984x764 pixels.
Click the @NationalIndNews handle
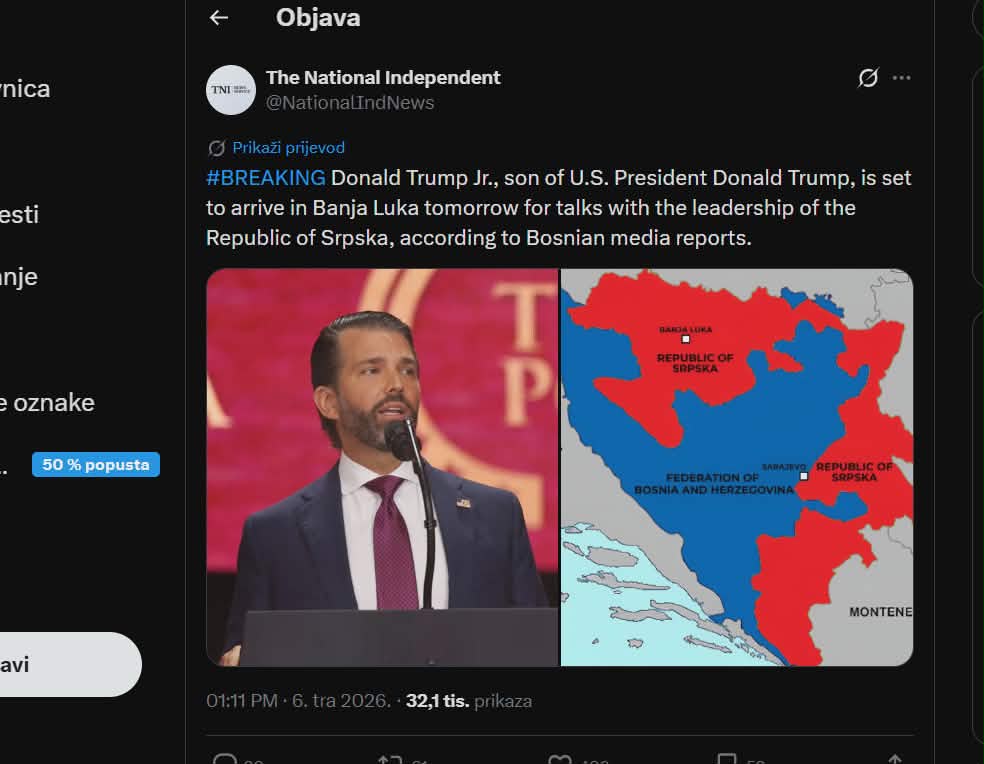350,102
